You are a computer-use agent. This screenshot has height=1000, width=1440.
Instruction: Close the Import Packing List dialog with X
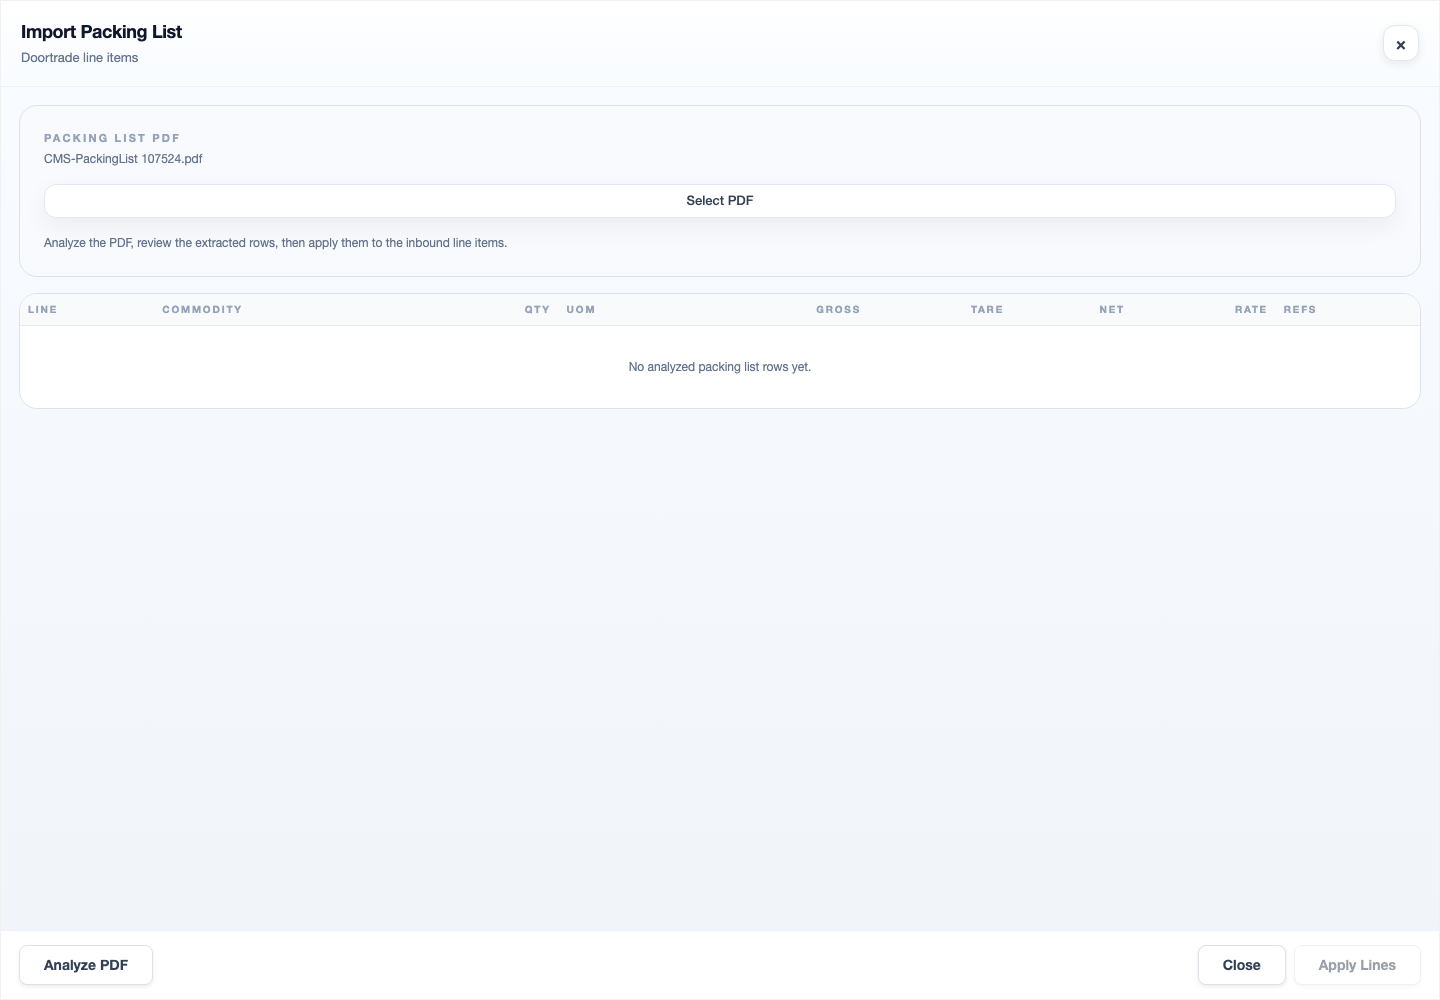coord(1400,44)
